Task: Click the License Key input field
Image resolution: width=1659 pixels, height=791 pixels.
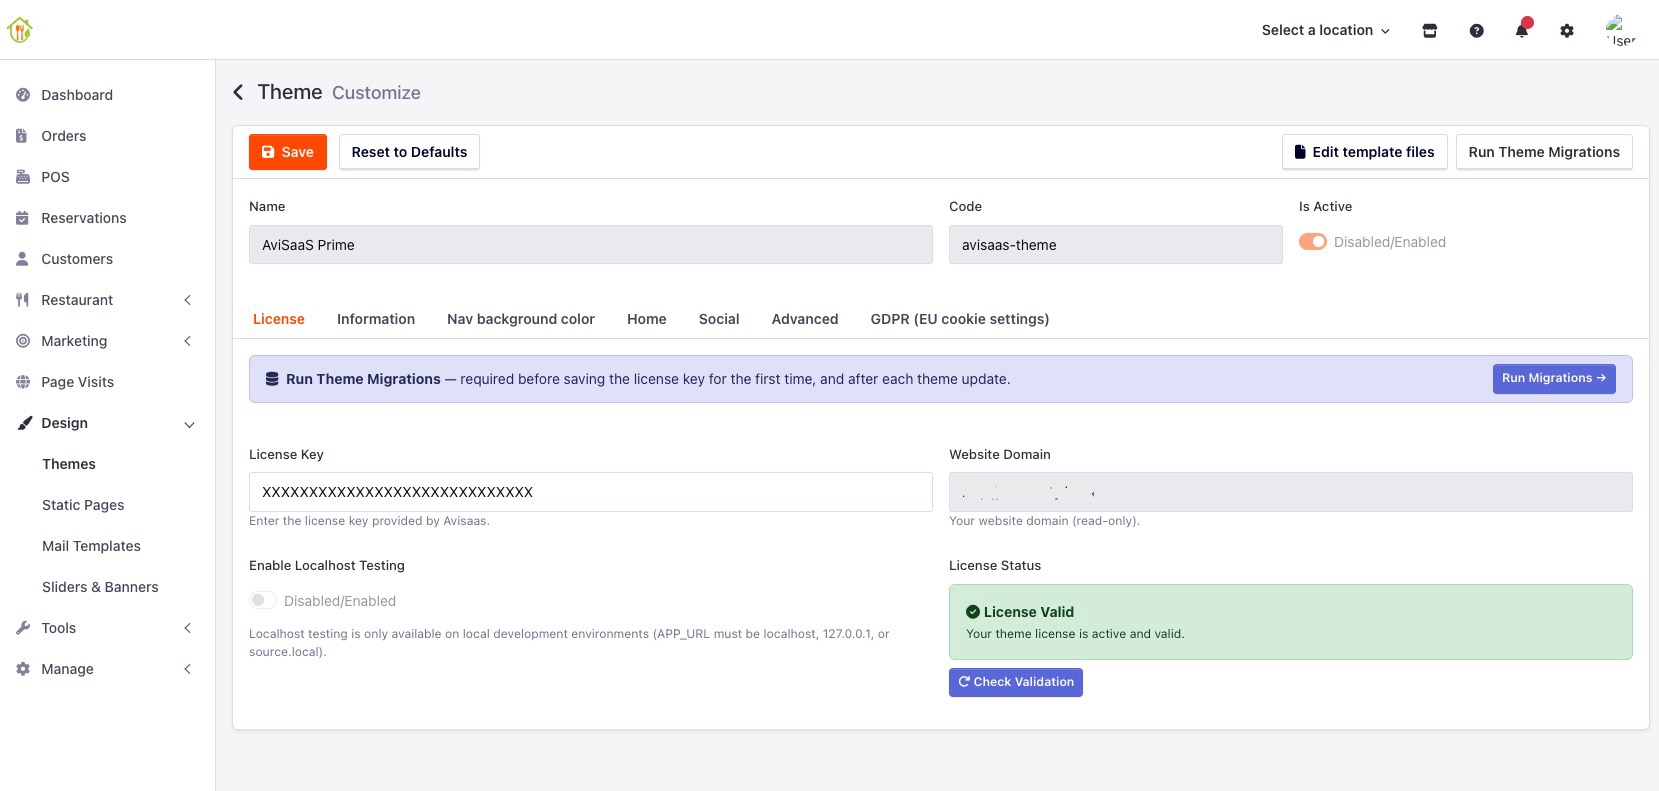Action: 591,492
